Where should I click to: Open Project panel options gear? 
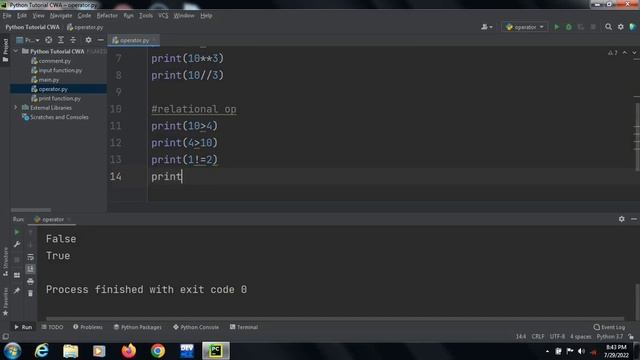[x=88, y=40]
